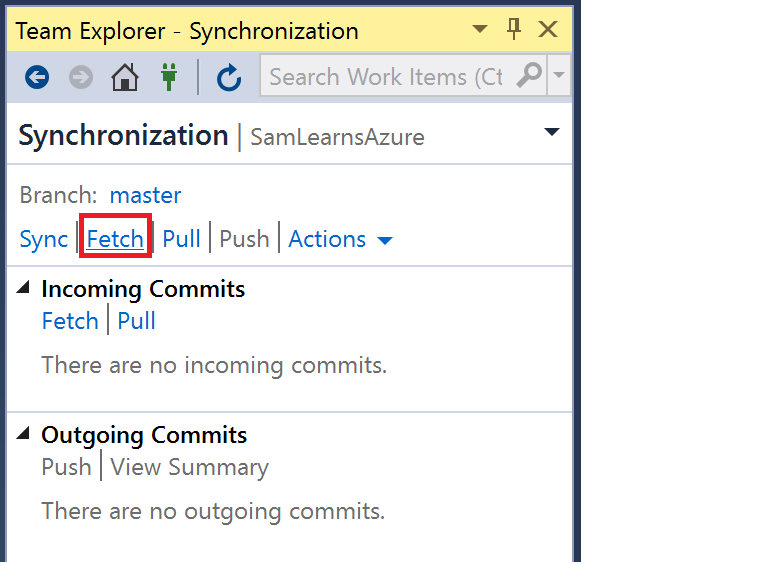This screenshot has height=564, width=769.
Task: Click the highlighted Fetch link
Action: pyautogui.click(x=115, y=240)
